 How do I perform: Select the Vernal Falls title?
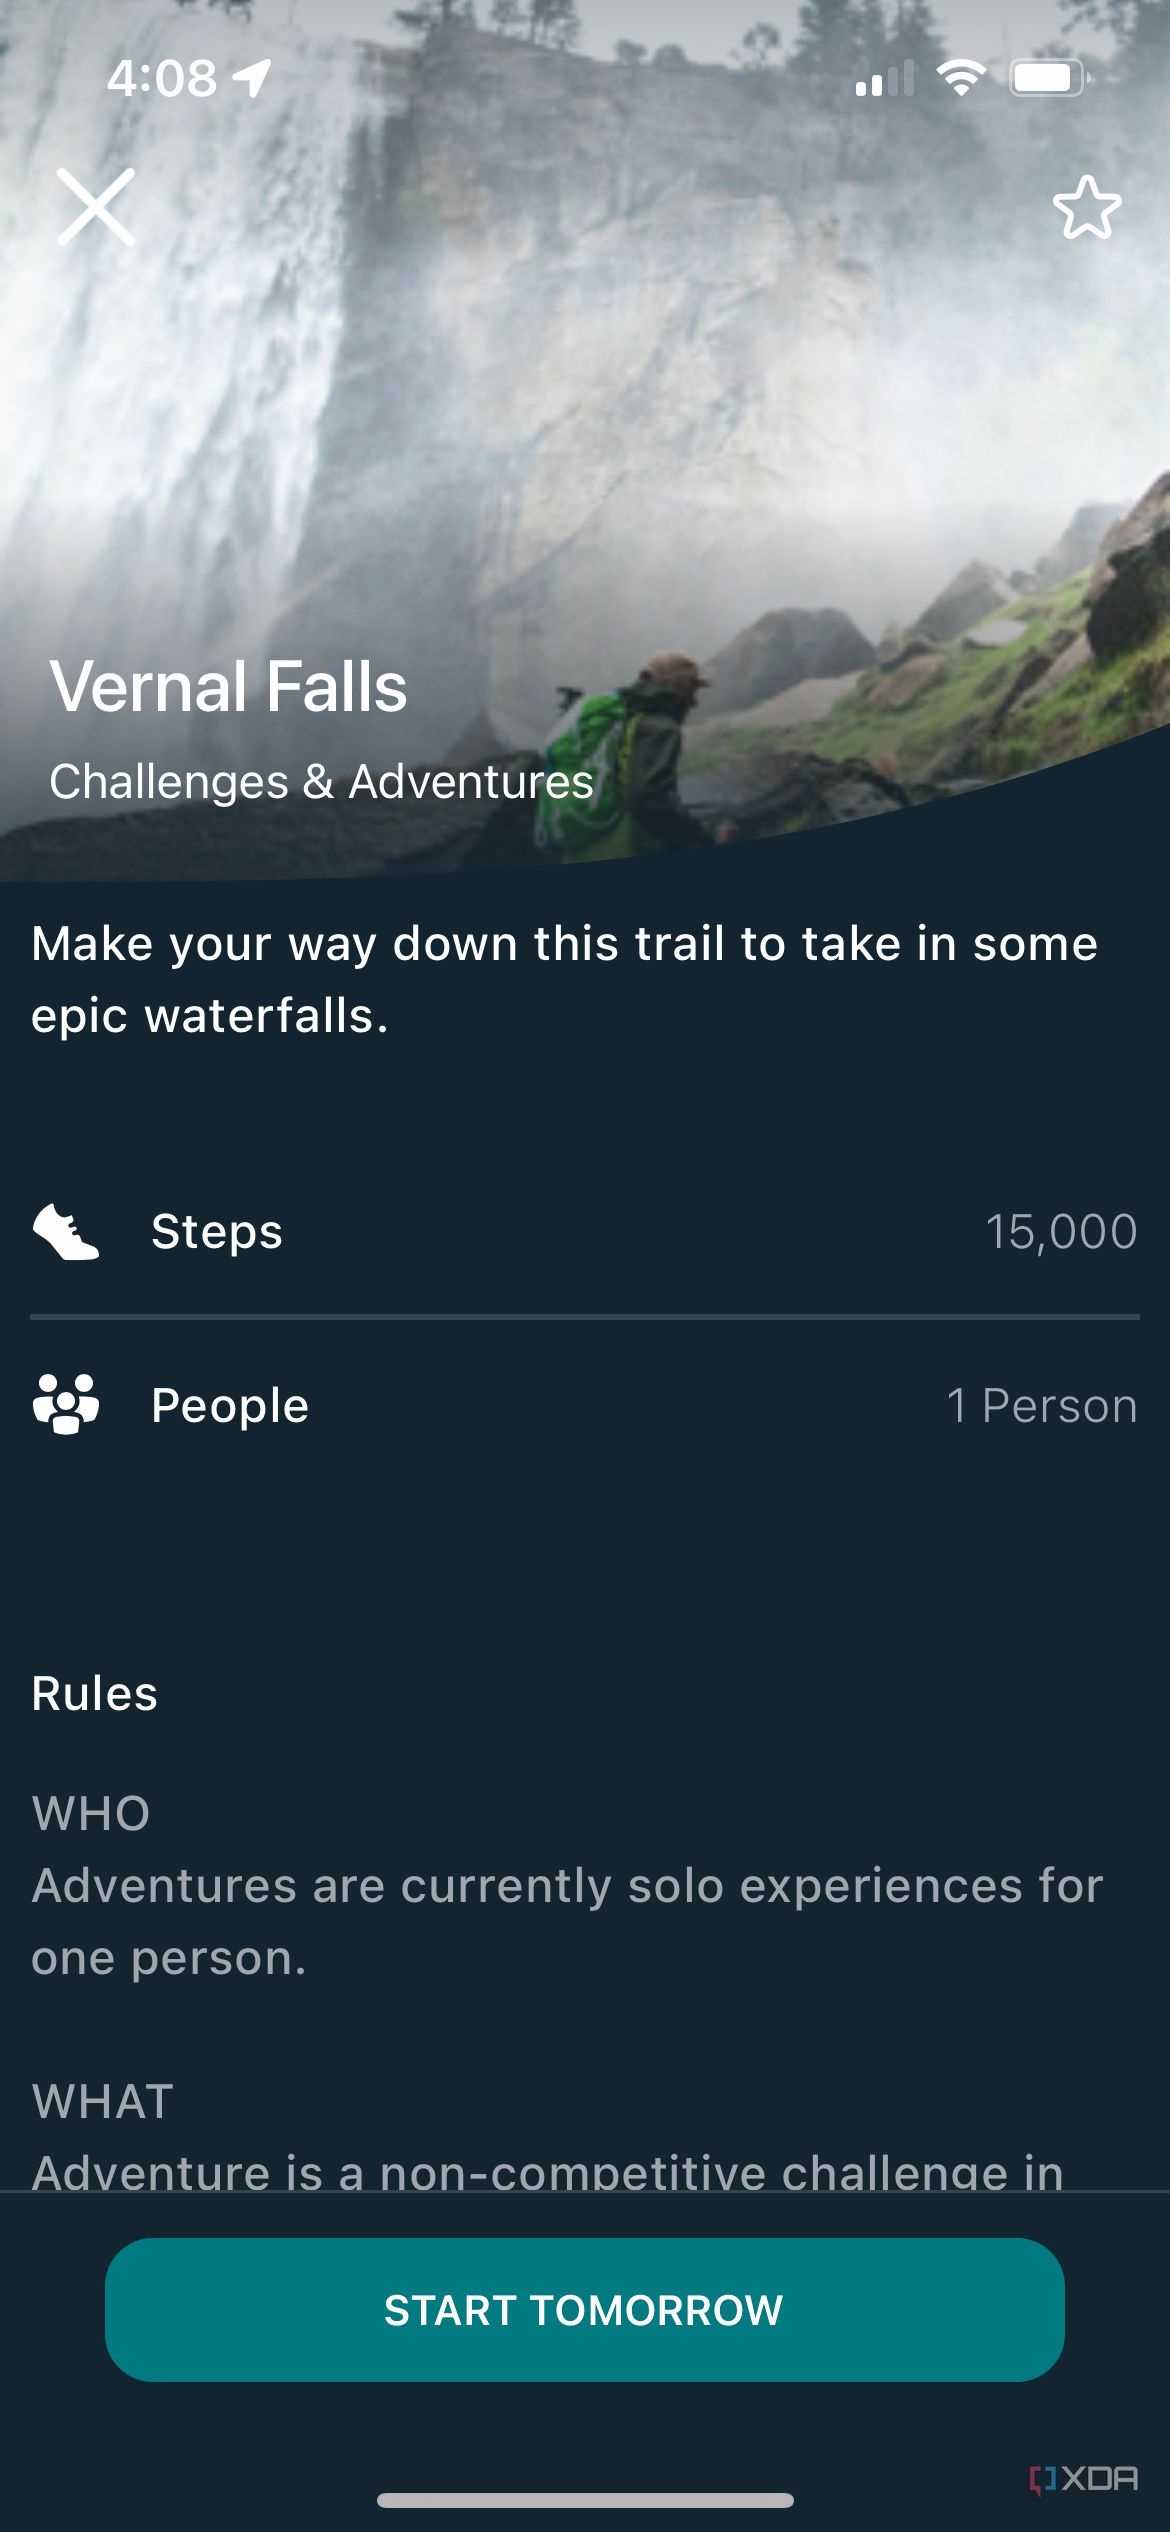[229, 687]
